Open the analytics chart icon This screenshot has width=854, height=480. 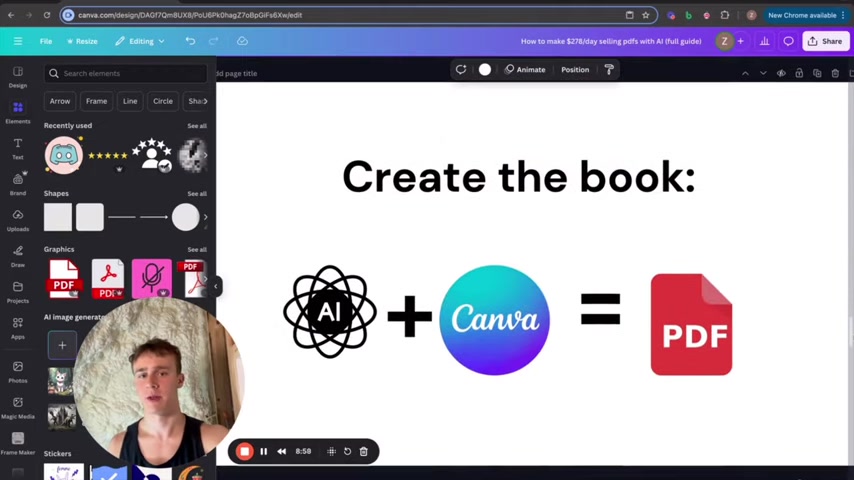[x=764, y=41]
